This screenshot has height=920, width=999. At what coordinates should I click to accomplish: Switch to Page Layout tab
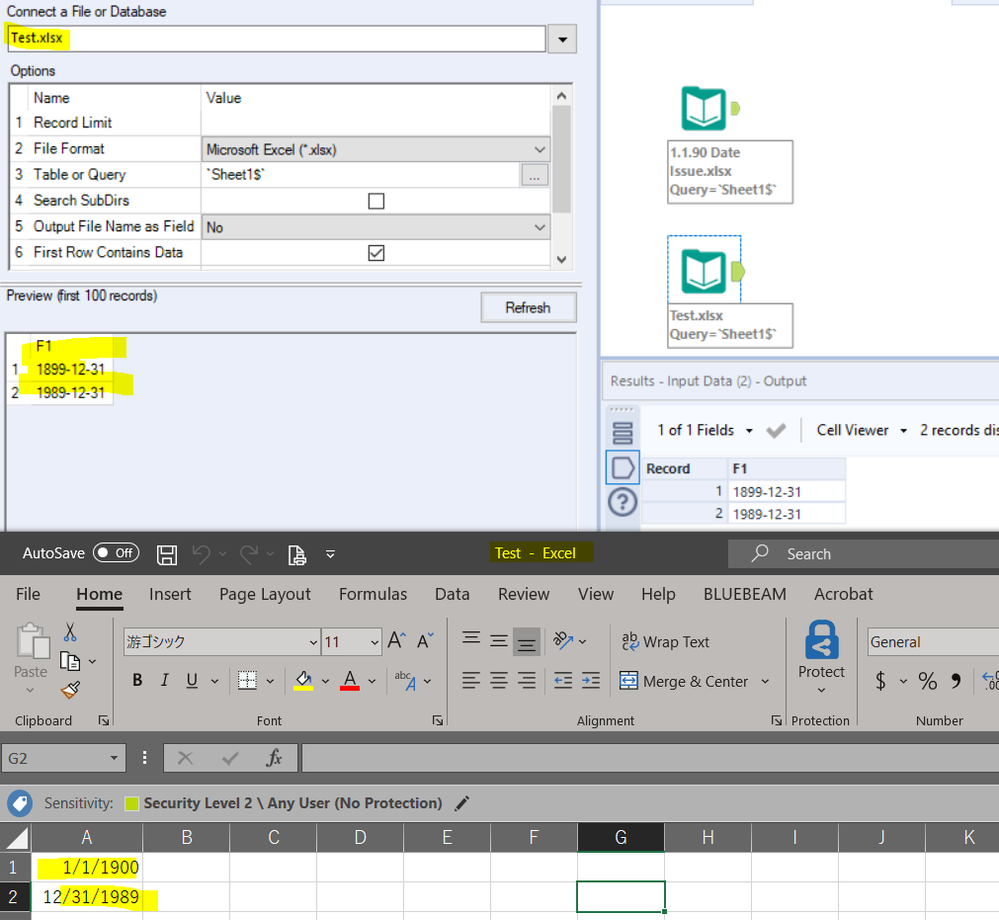pyautogui.click(x=265, y=594)
